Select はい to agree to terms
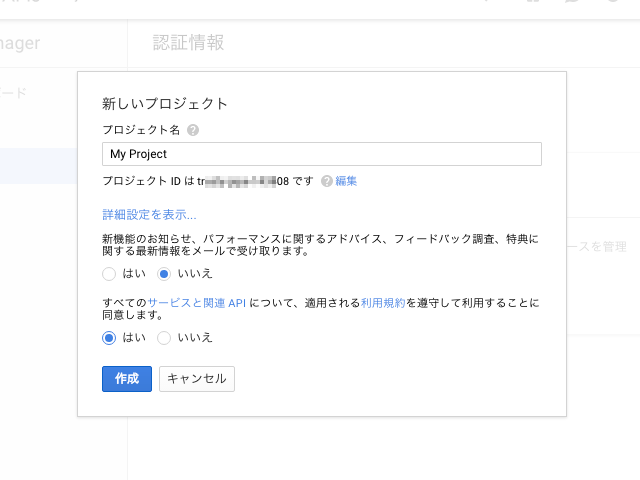Screen dimensions: 640x480 (x=109, y=338)
